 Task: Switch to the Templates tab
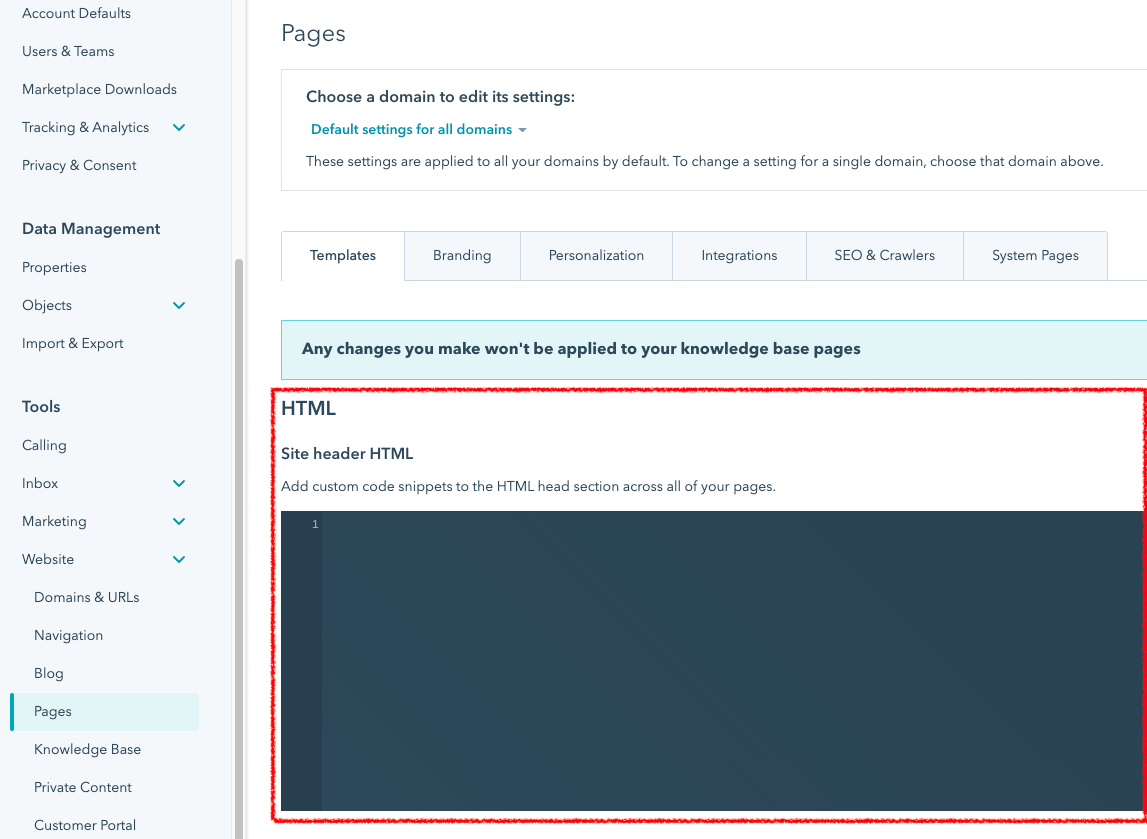[x=342, y=255]
